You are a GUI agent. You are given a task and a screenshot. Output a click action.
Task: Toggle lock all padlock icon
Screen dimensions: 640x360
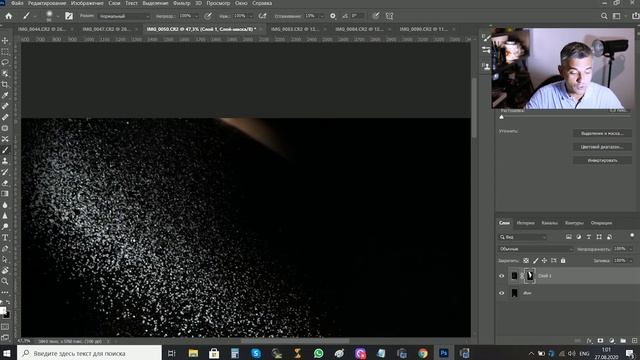click(563, 260)
